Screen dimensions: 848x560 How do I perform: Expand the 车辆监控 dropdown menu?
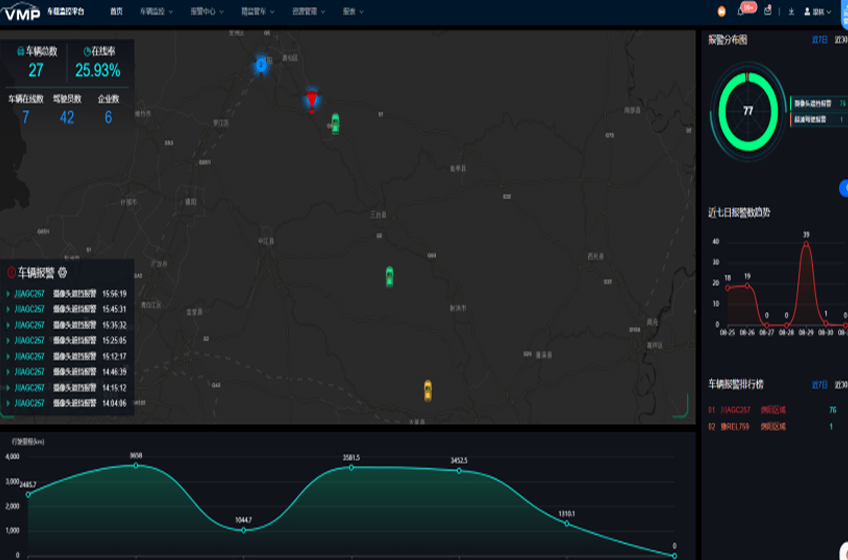[156, 11]
